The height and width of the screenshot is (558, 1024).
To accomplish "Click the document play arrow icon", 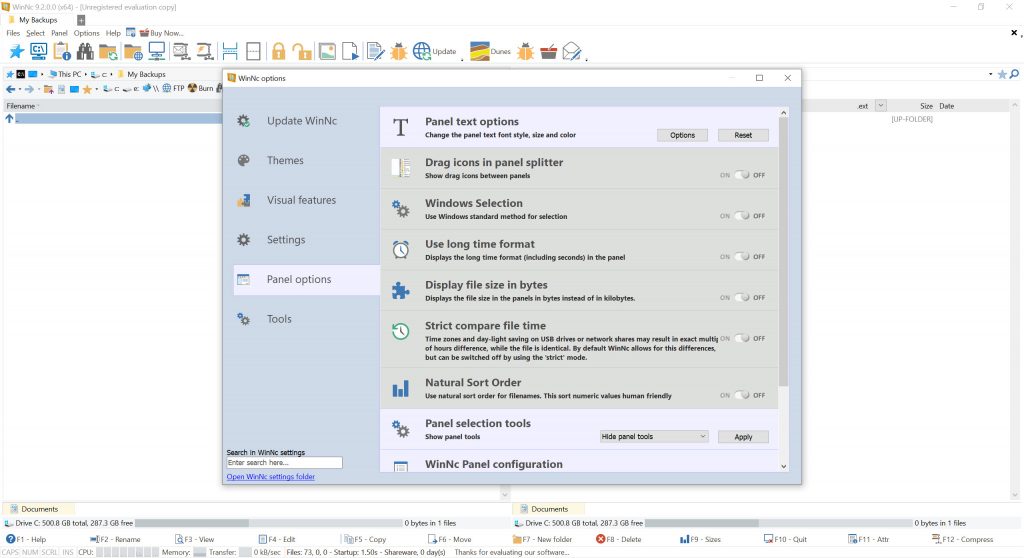I will pyautogui.click(x=350, y=51).
